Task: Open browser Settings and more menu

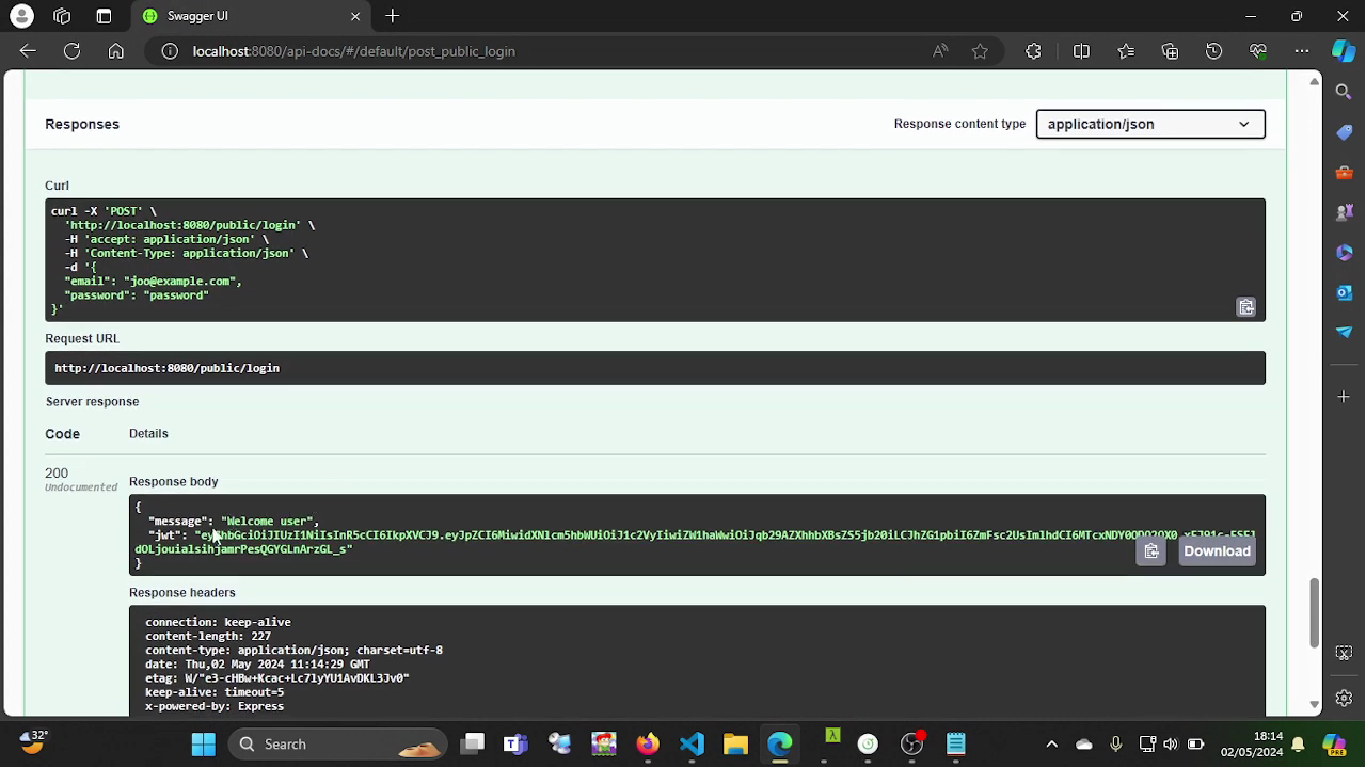Action: (1301, 51)
